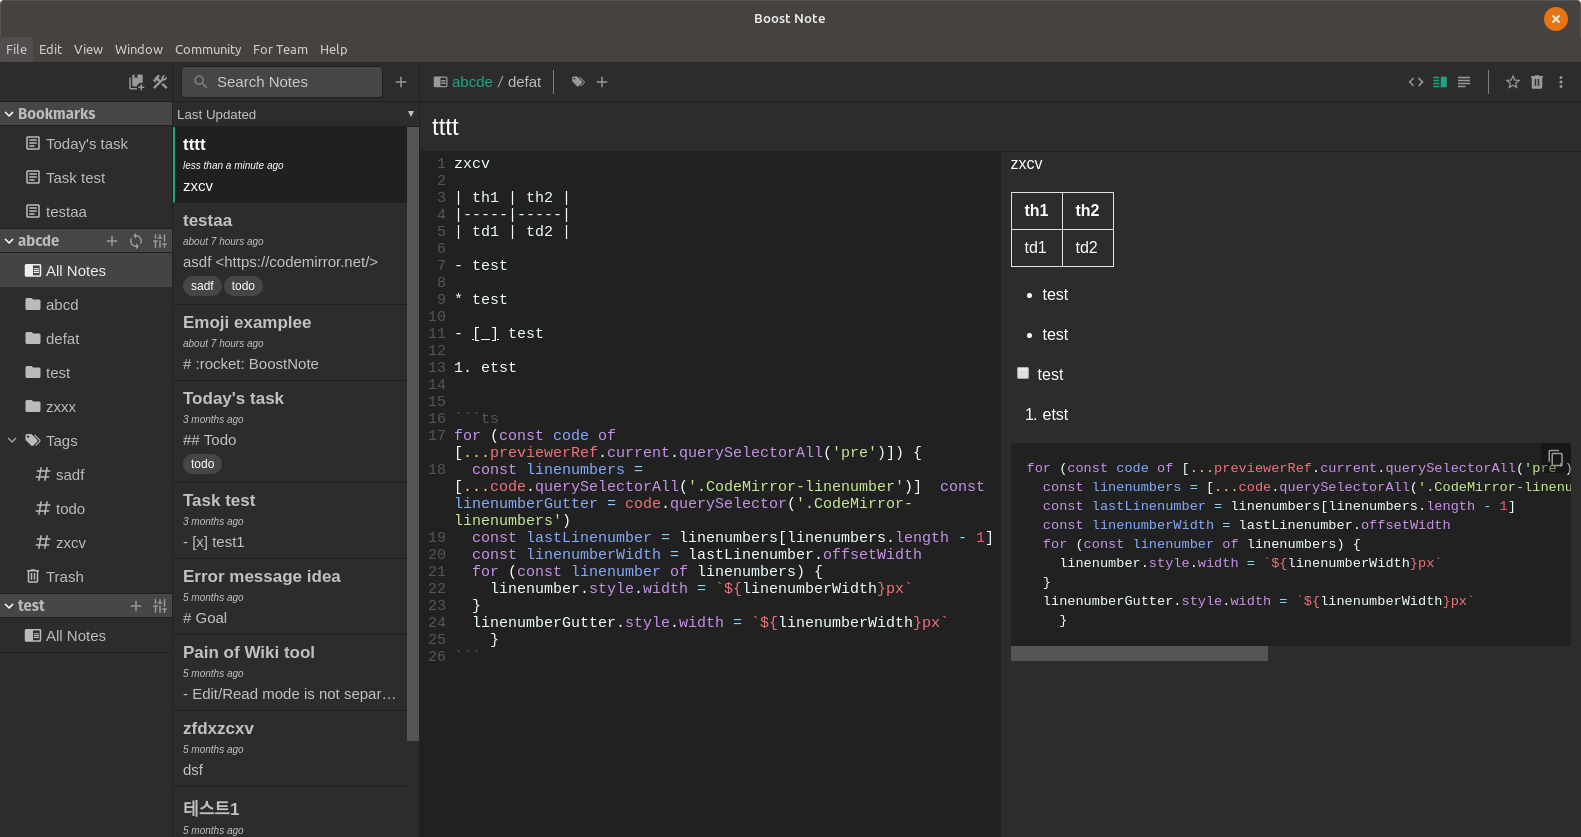
Task: Open the Emoji examplee note
Action: [290, 343]
